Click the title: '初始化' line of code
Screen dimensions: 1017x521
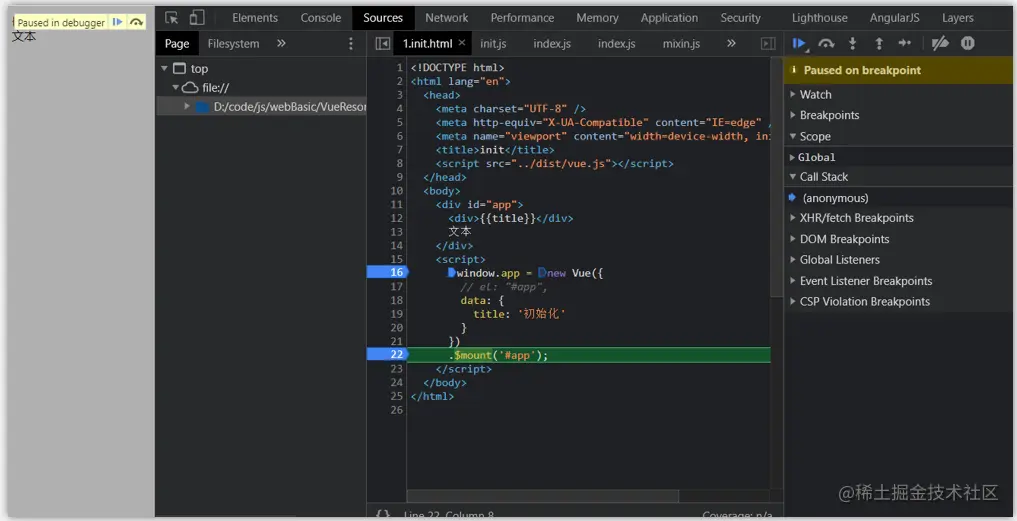pyautogui.click(x=520, y=314)
